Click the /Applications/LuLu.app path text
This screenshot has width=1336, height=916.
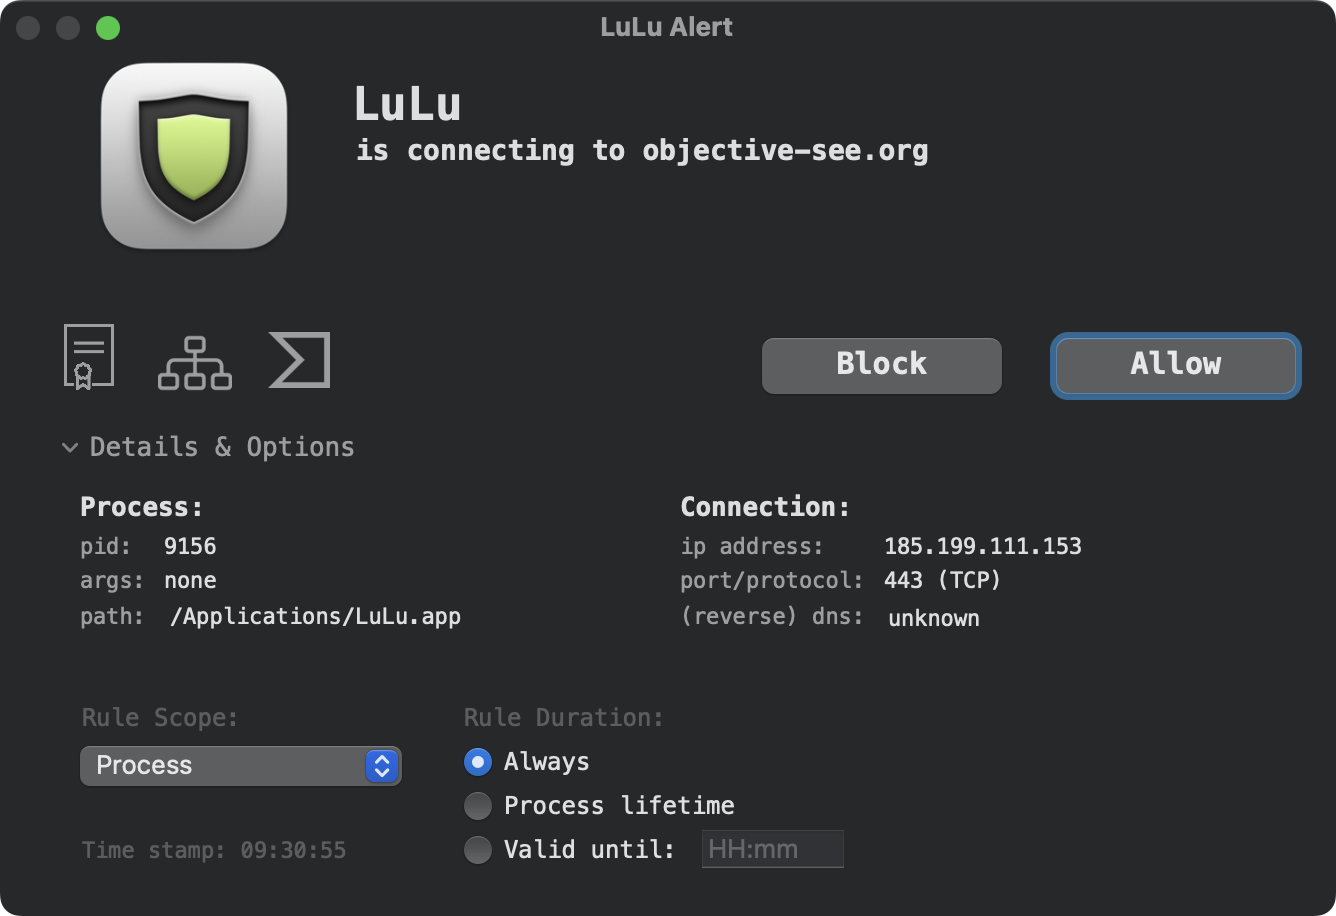tap(315, 616)
